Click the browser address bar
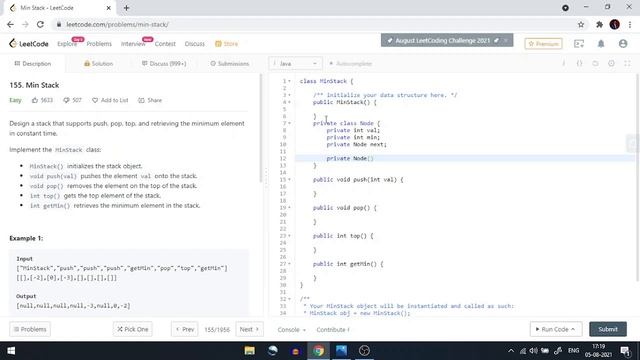Screen dimensions: 640x360 coord(314,24)
